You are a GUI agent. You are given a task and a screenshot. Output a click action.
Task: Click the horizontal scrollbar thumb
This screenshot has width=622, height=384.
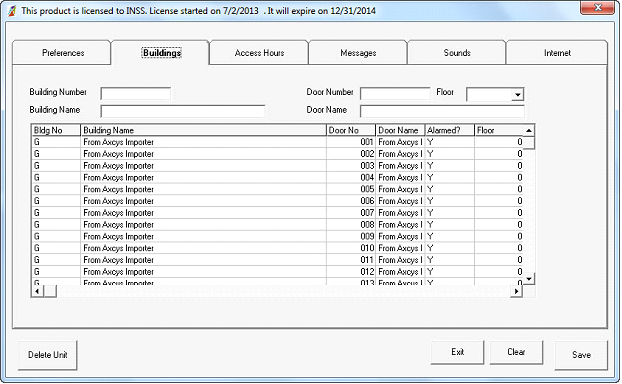click(x=50, y=291)
